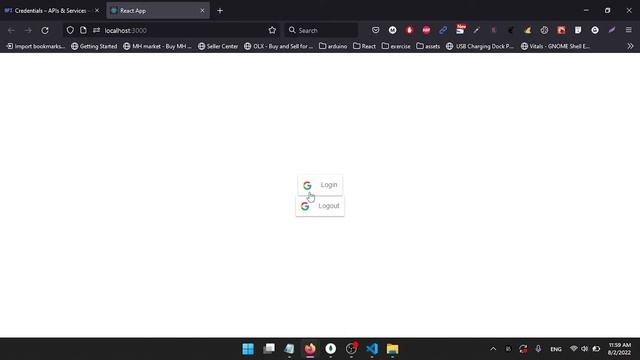
Task: Open the purple feather extension
Action: pyautogui.click(x=612, y=30)
